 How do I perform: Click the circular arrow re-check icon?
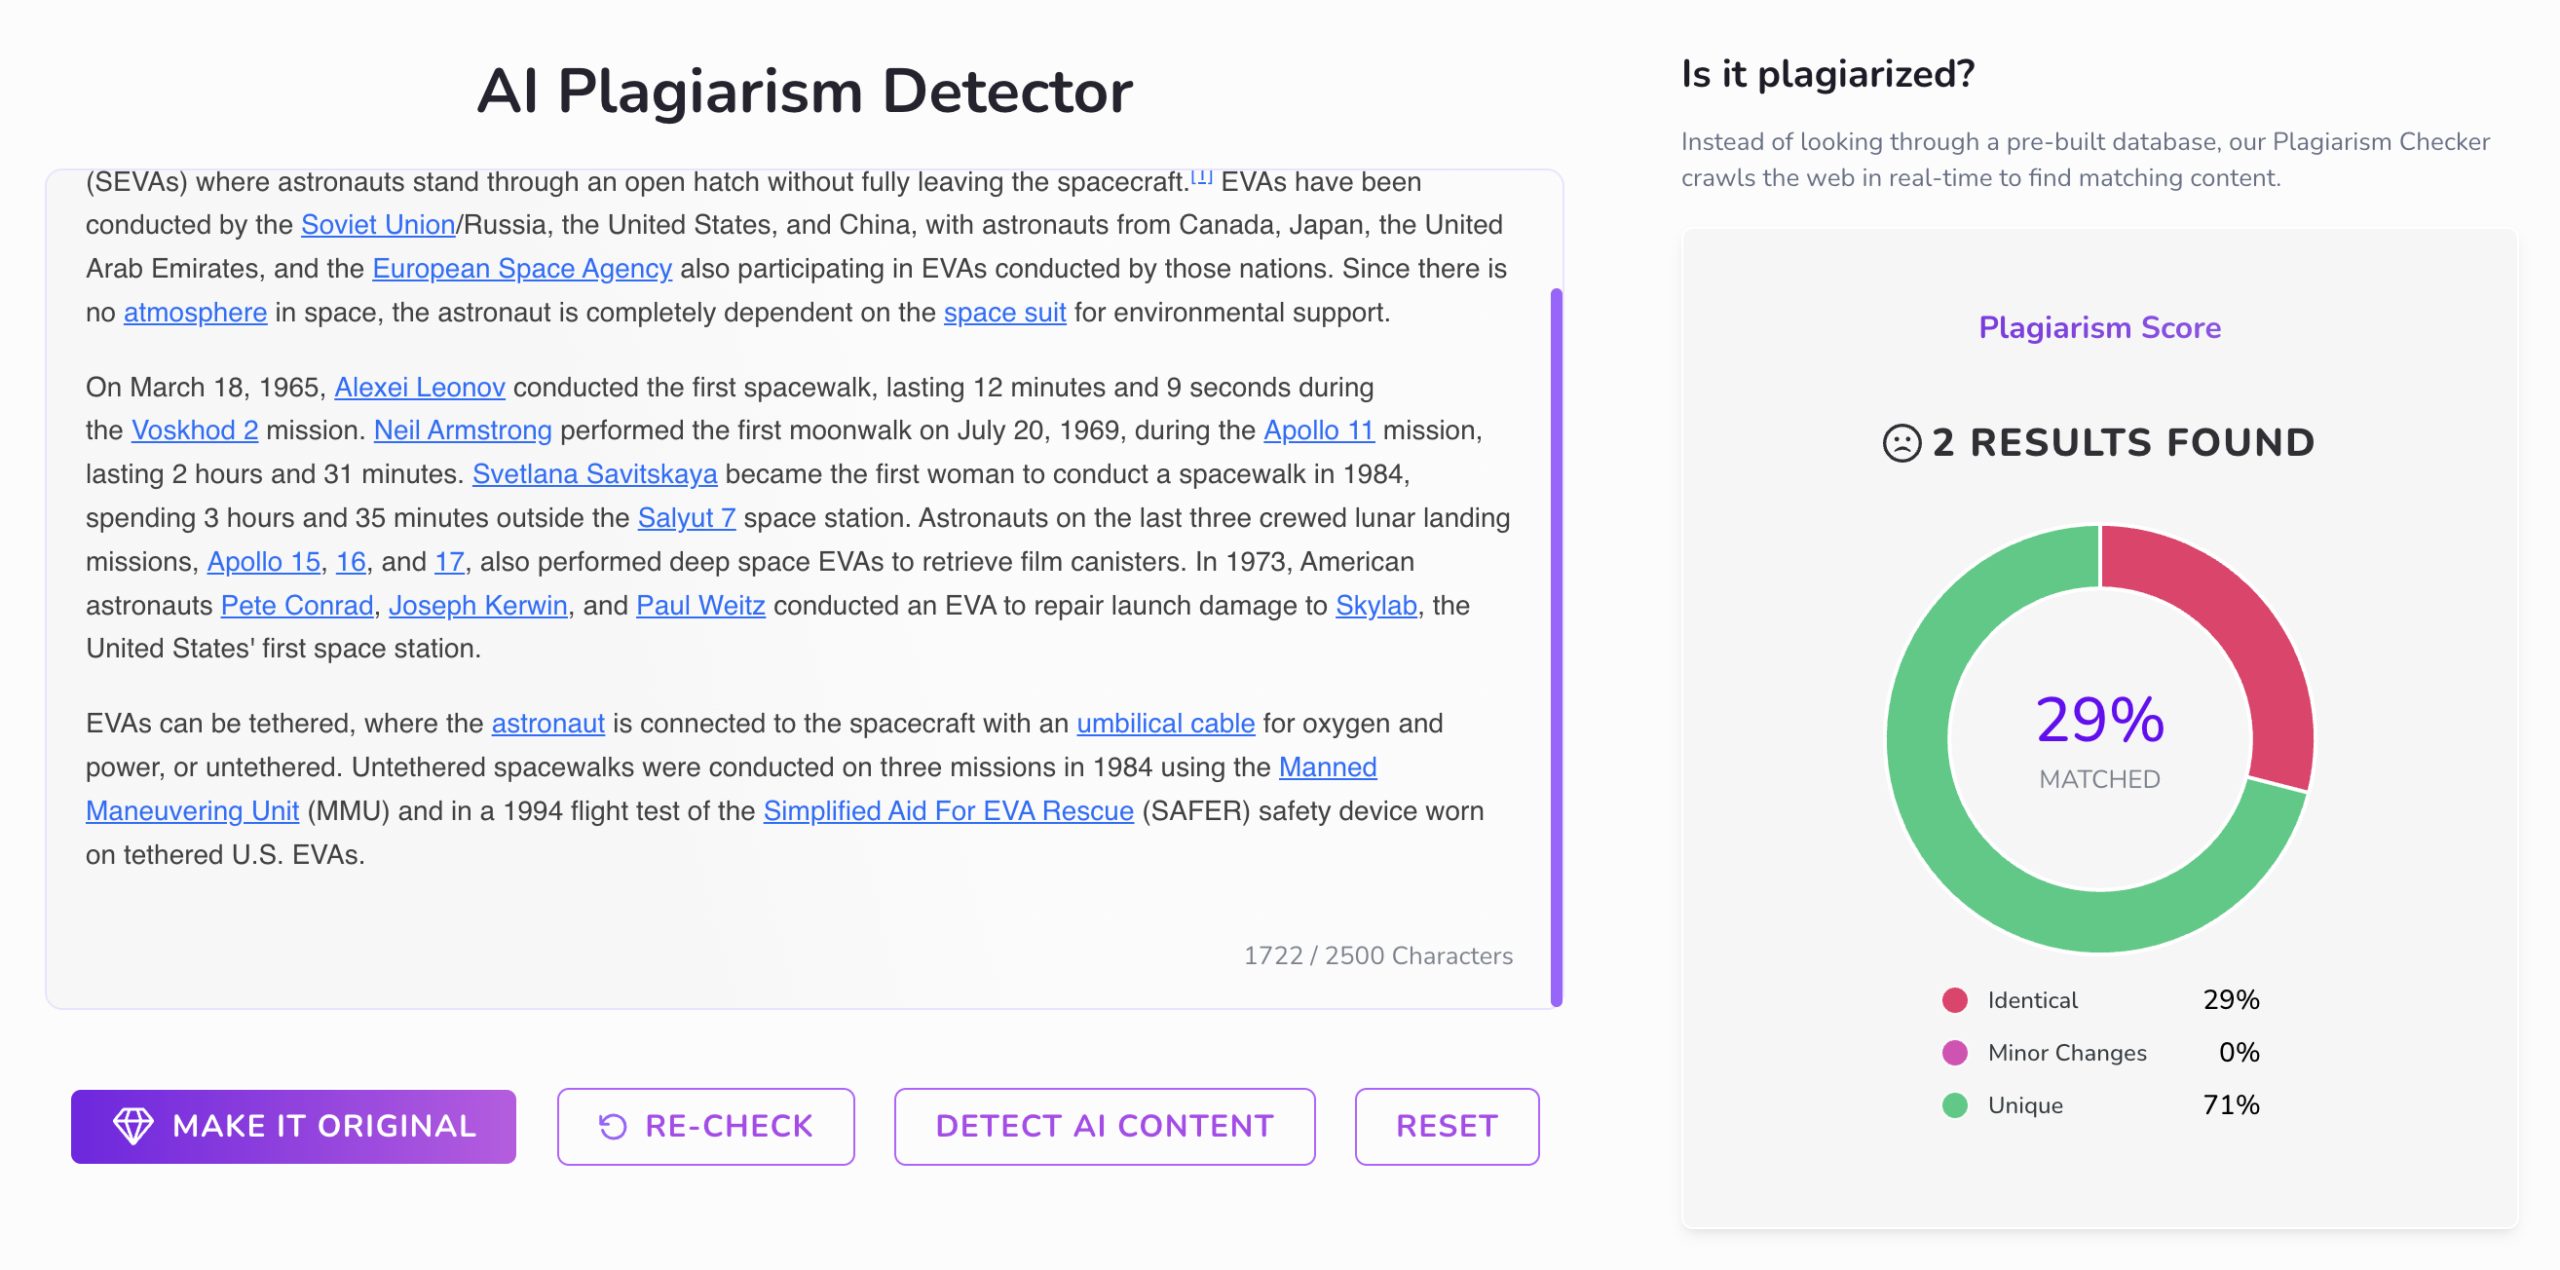pyautogui.click(x=612, y=1127)
